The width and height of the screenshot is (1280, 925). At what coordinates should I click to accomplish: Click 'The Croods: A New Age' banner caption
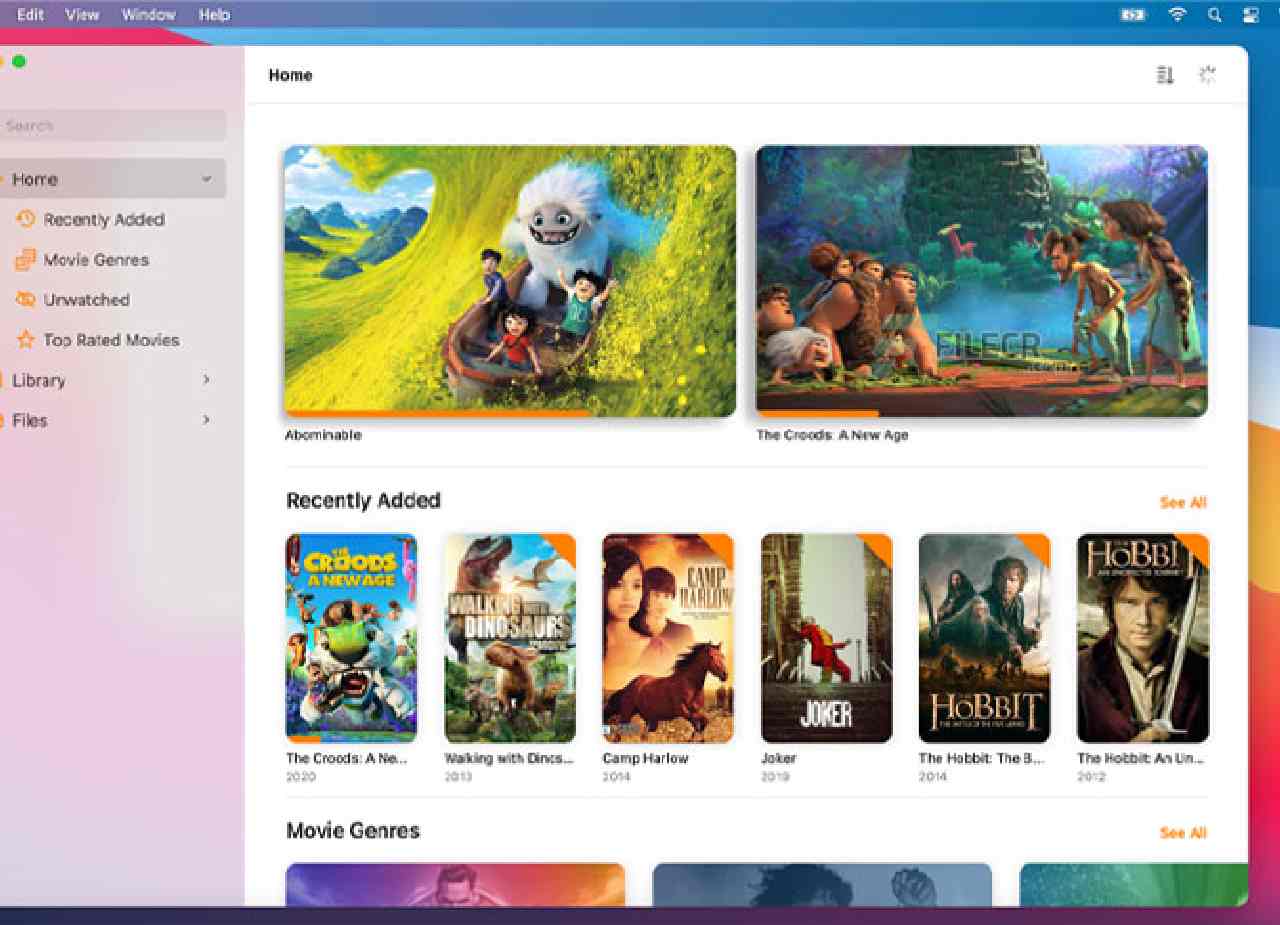point(832,435)
